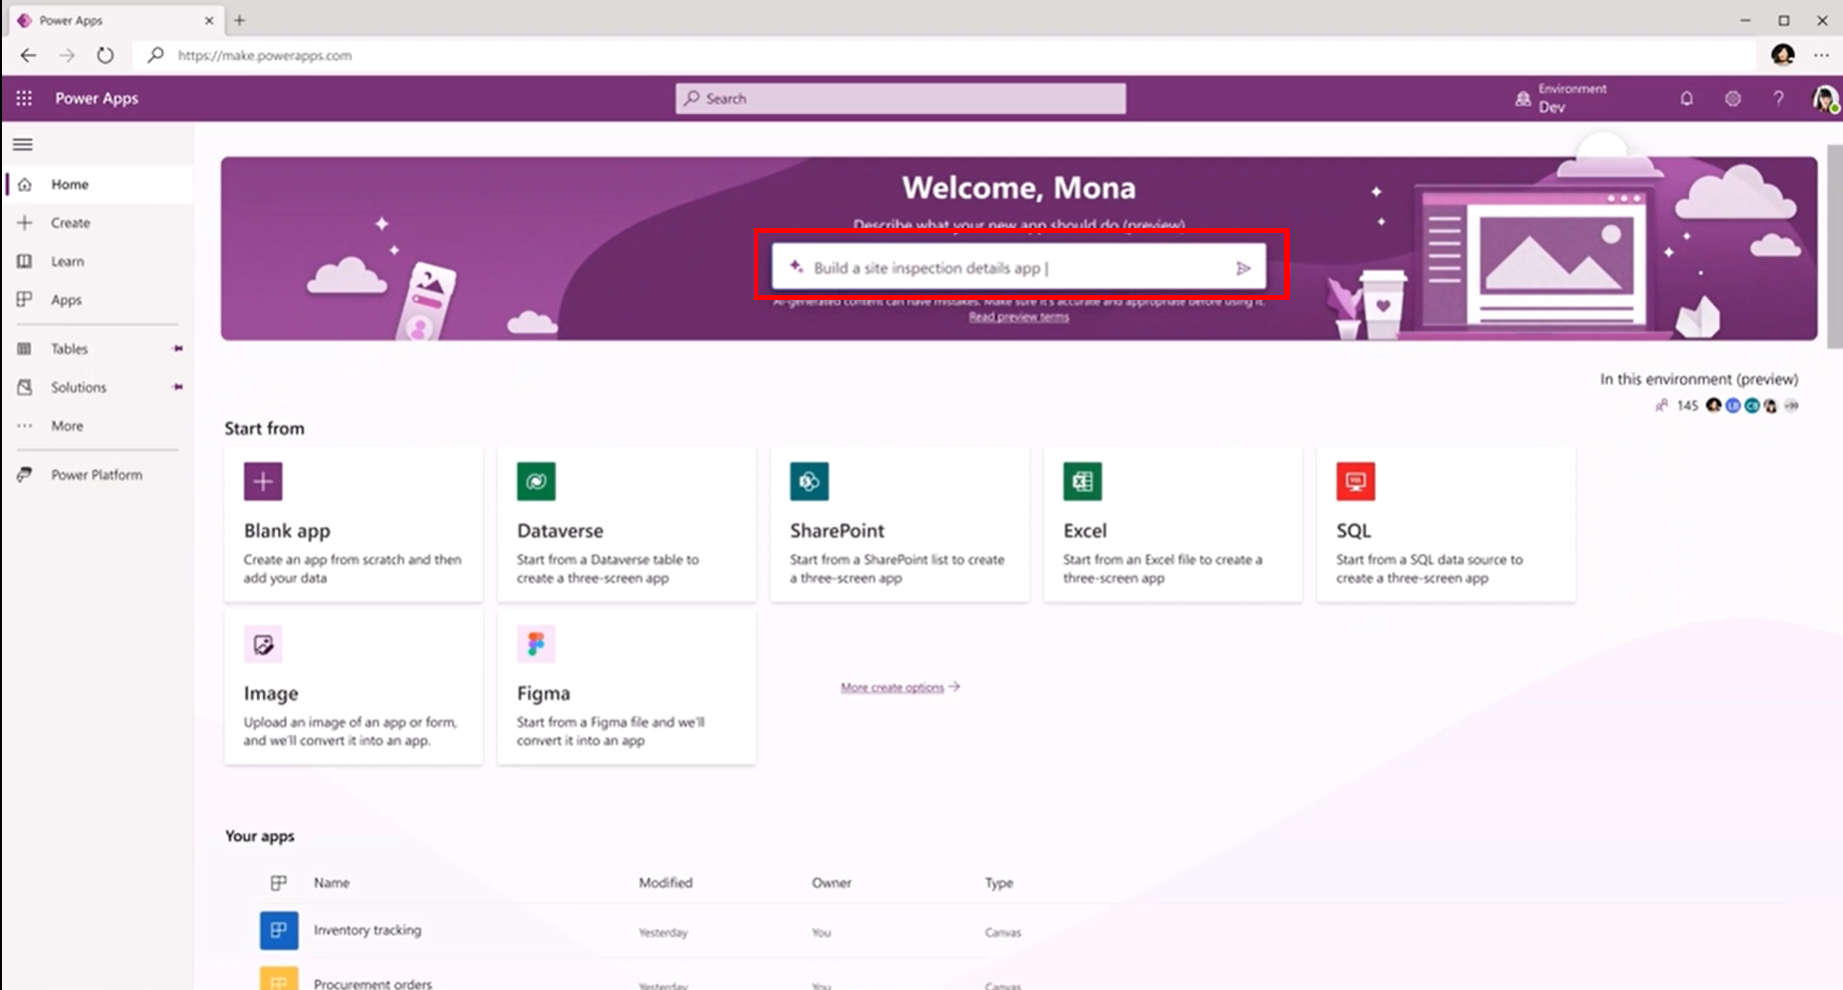Click the Image tile icon

coord(263,644)
